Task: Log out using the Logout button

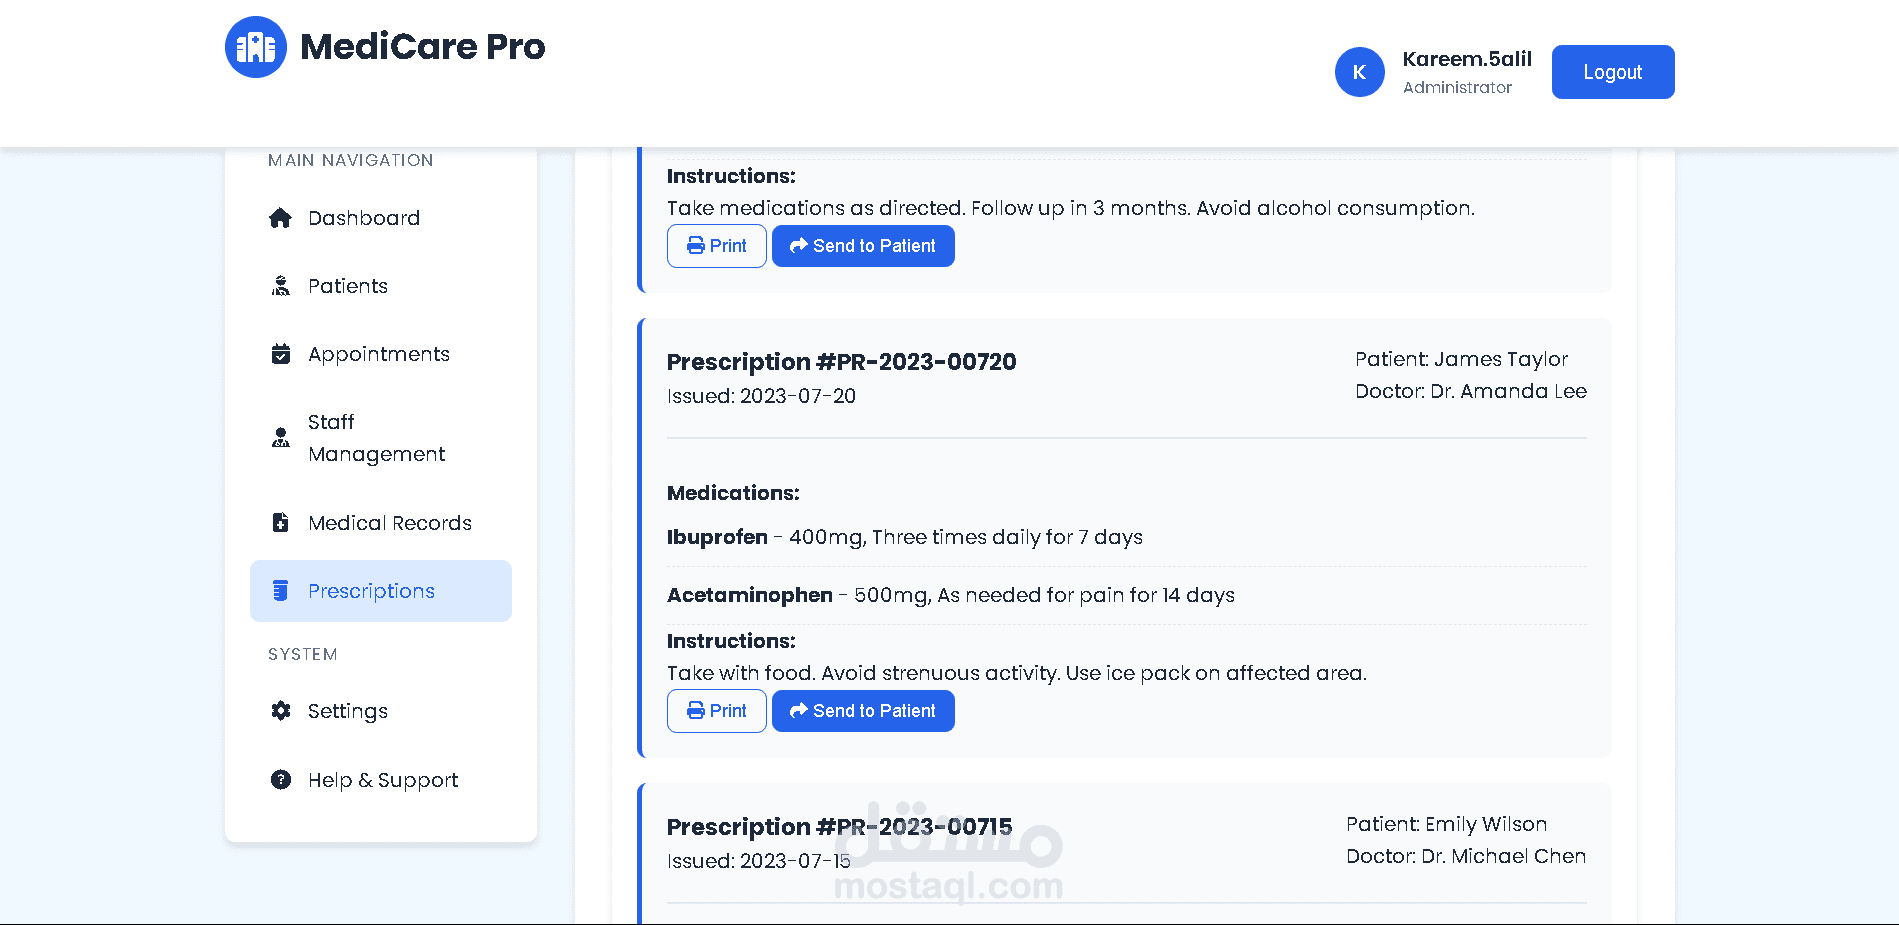Action: (x=1612, y=72)
